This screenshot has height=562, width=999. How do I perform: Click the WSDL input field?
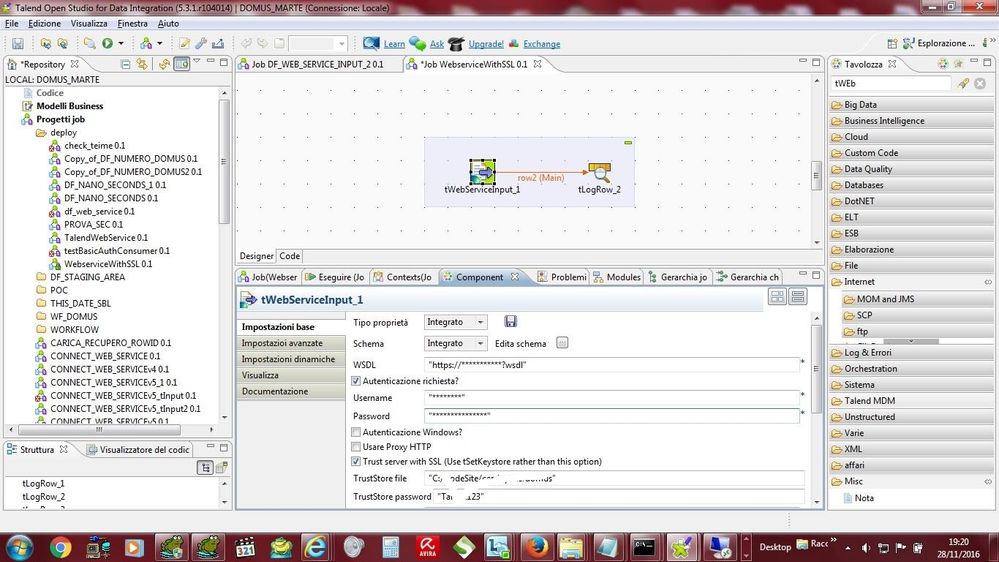tap(612, 365)
